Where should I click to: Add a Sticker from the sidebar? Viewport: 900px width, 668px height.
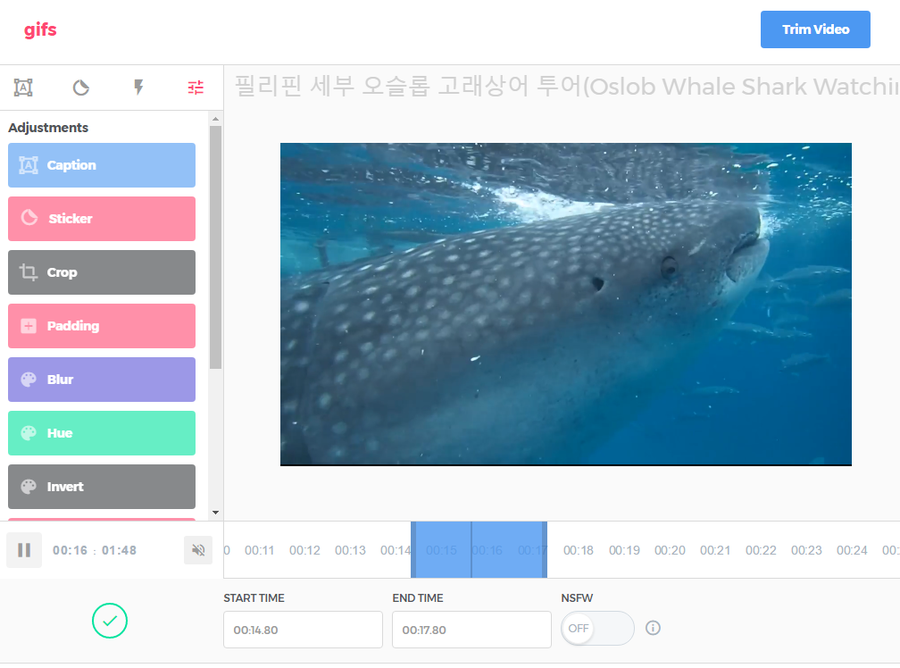coord(101,218)
